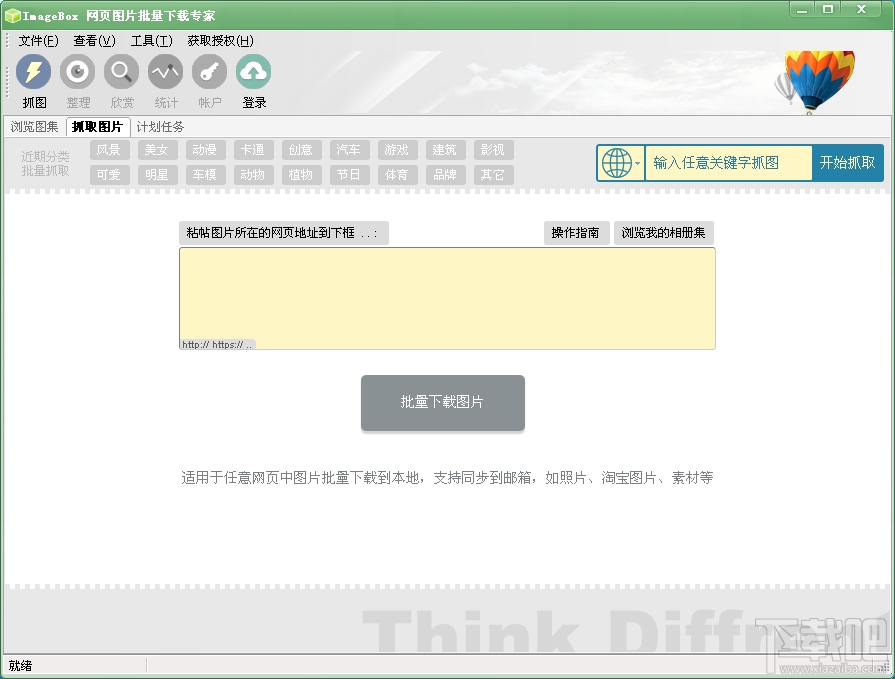Open the 操作指南 guide

(576, 232)
